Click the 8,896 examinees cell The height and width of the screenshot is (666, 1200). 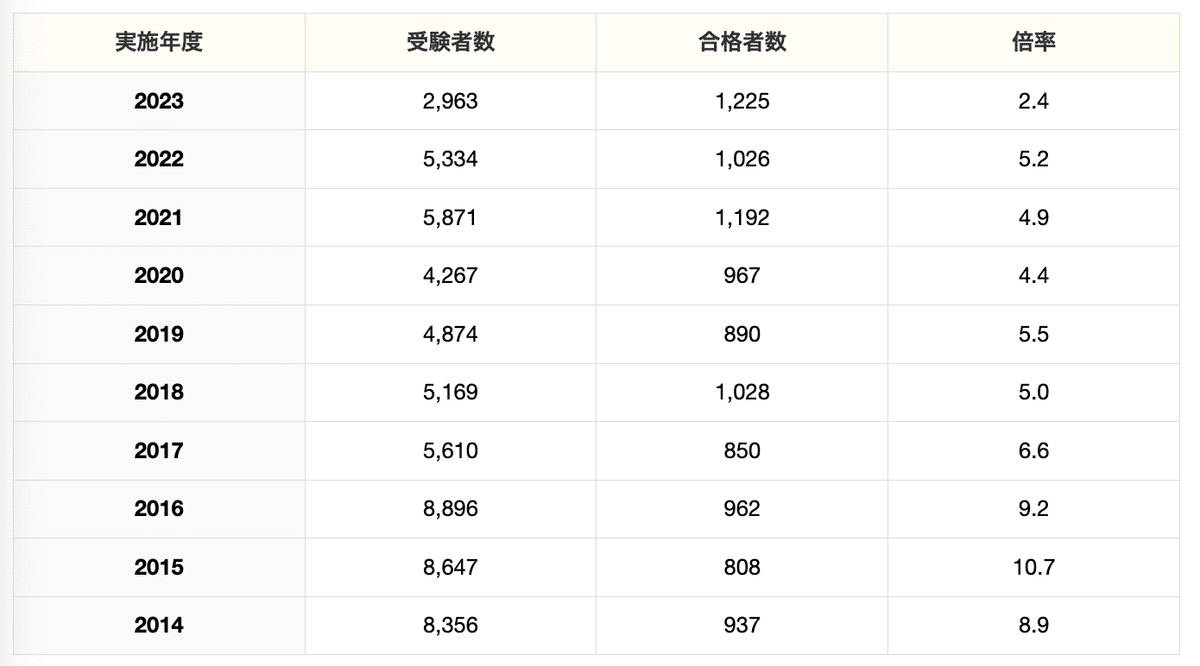coord(450,508)
